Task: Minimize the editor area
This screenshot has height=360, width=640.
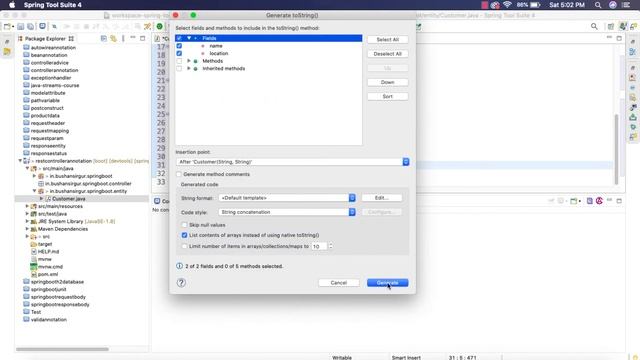Action: pos(609,38)
